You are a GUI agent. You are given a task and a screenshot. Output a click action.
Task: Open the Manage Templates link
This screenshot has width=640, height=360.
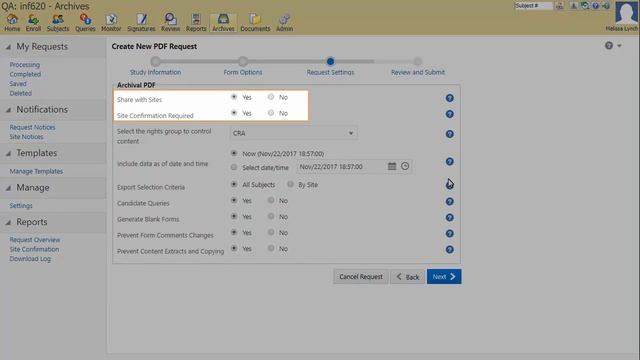[36, 171]
